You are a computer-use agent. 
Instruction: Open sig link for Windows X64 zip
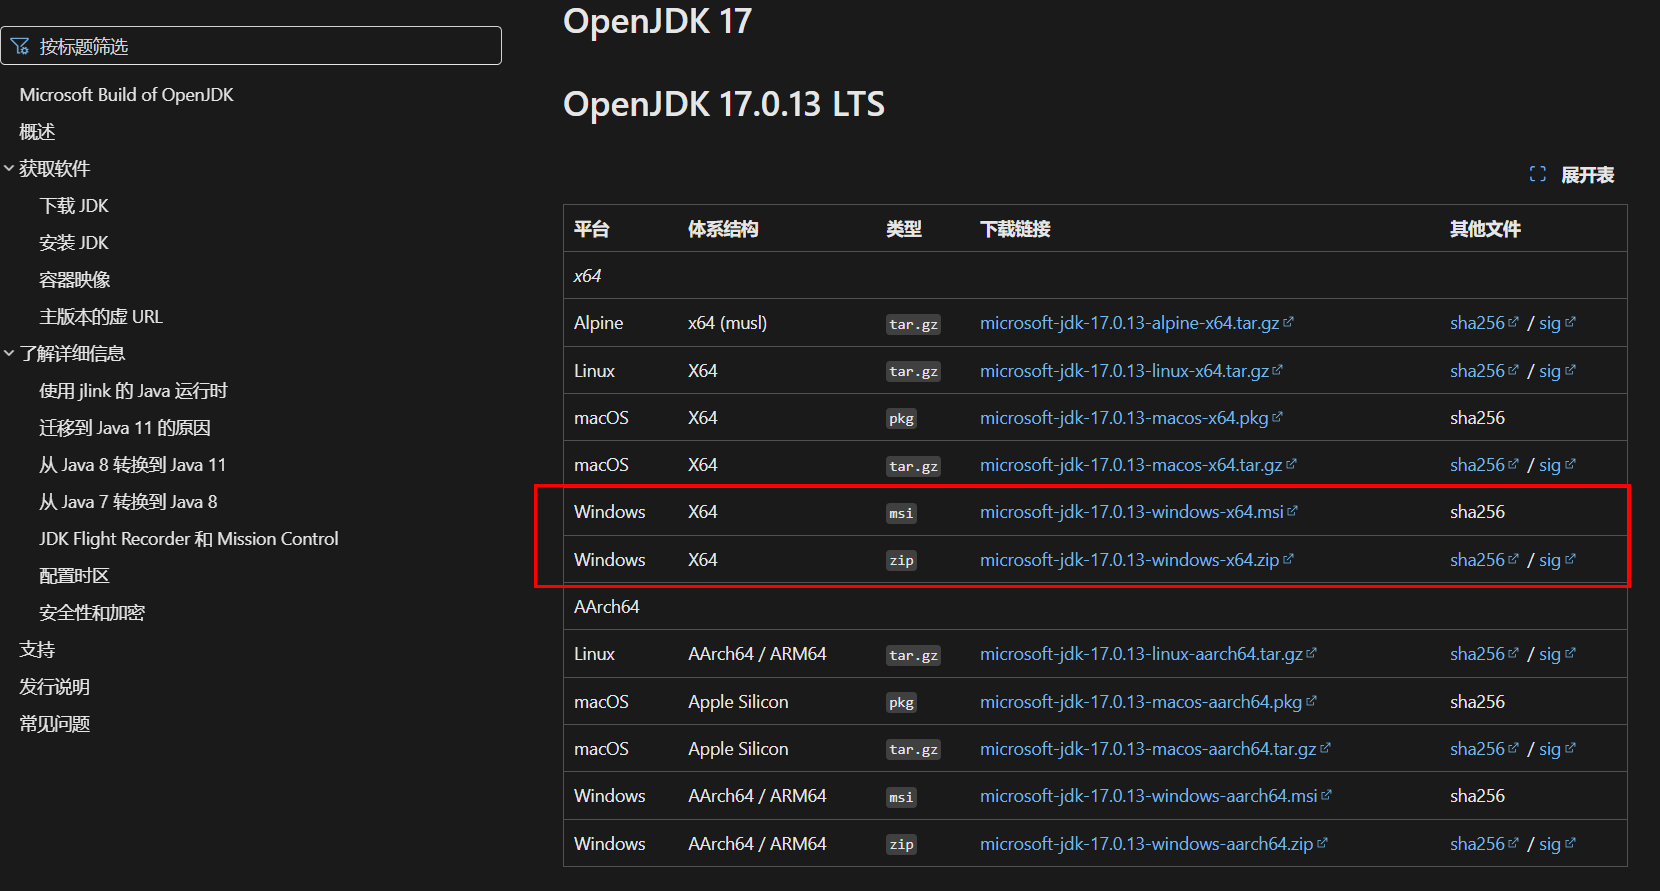point(1557,559)
